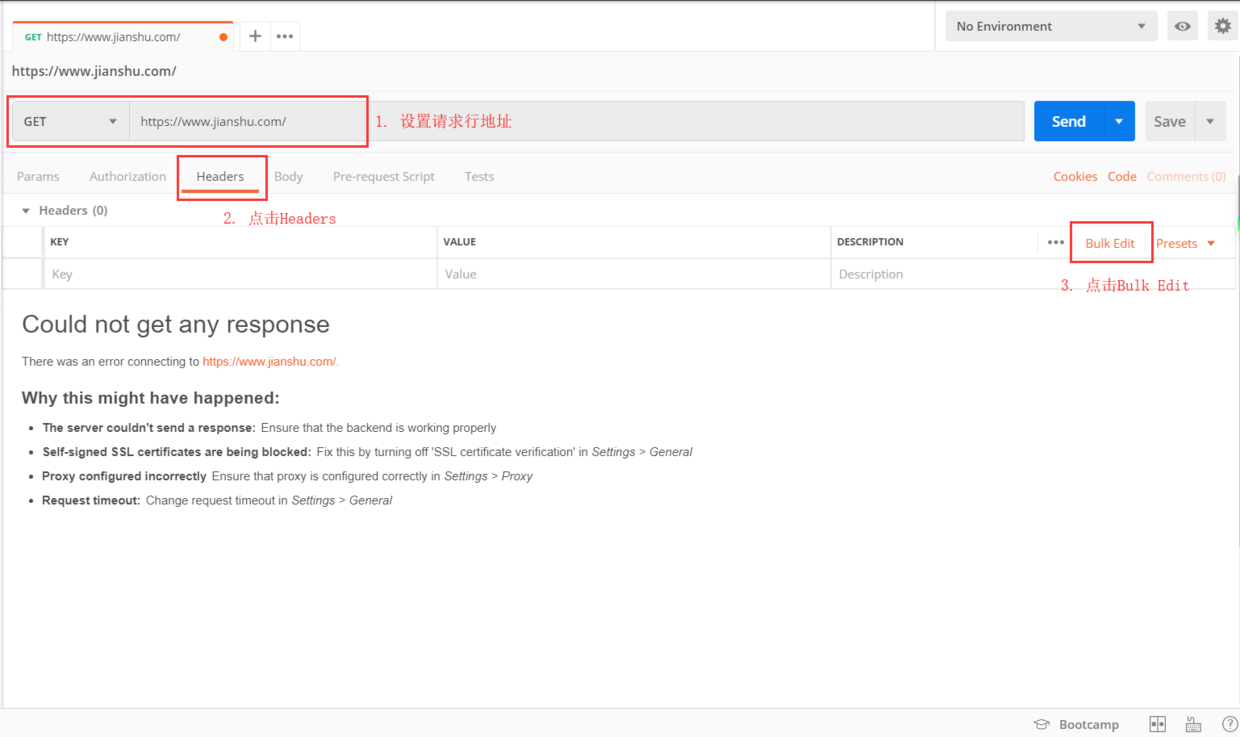1240x737 pixels.
Task: Focus the header Value input cell
Action: point(634,274)
